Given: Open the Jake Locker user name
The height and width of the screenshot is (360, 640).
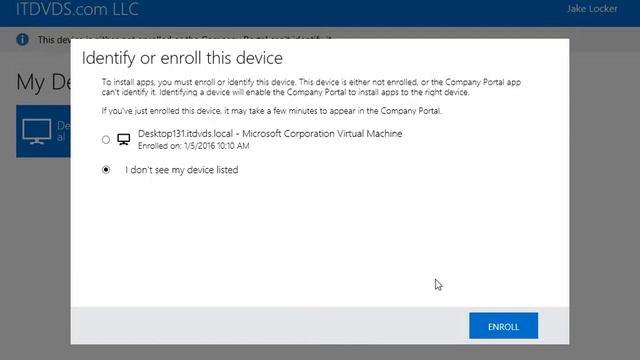Looking at the screenshot, I should (x=592, y=9).
